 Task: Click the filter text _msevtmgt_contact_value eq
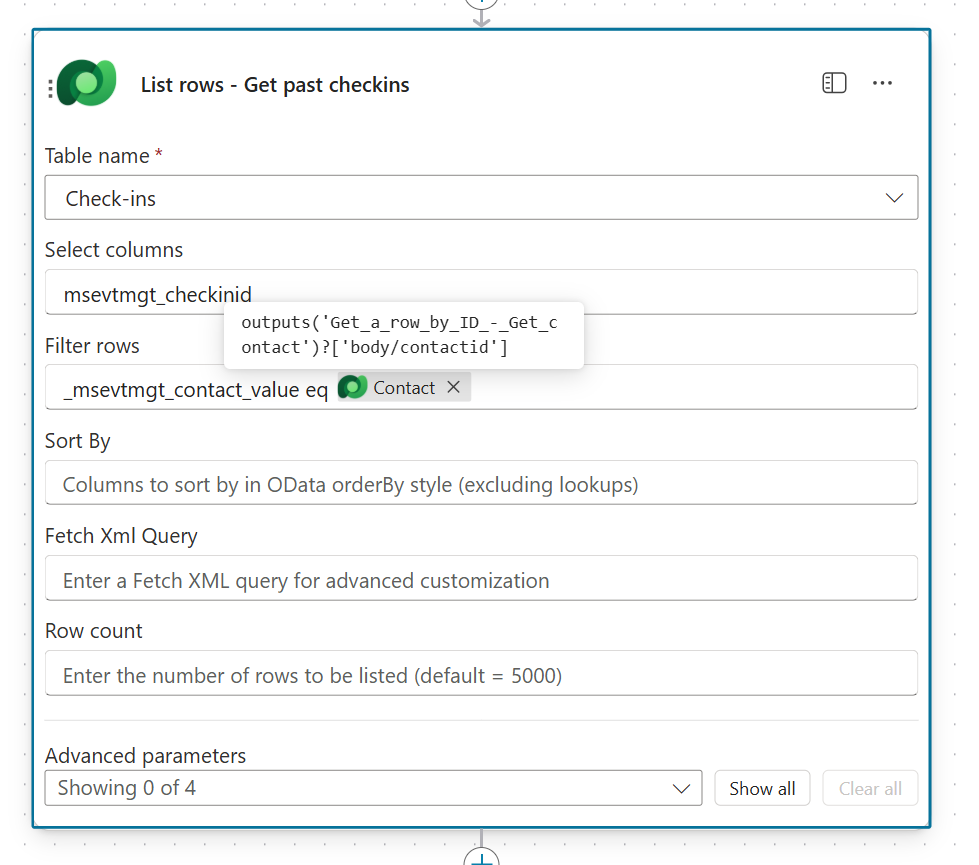[x=195, y=389]
